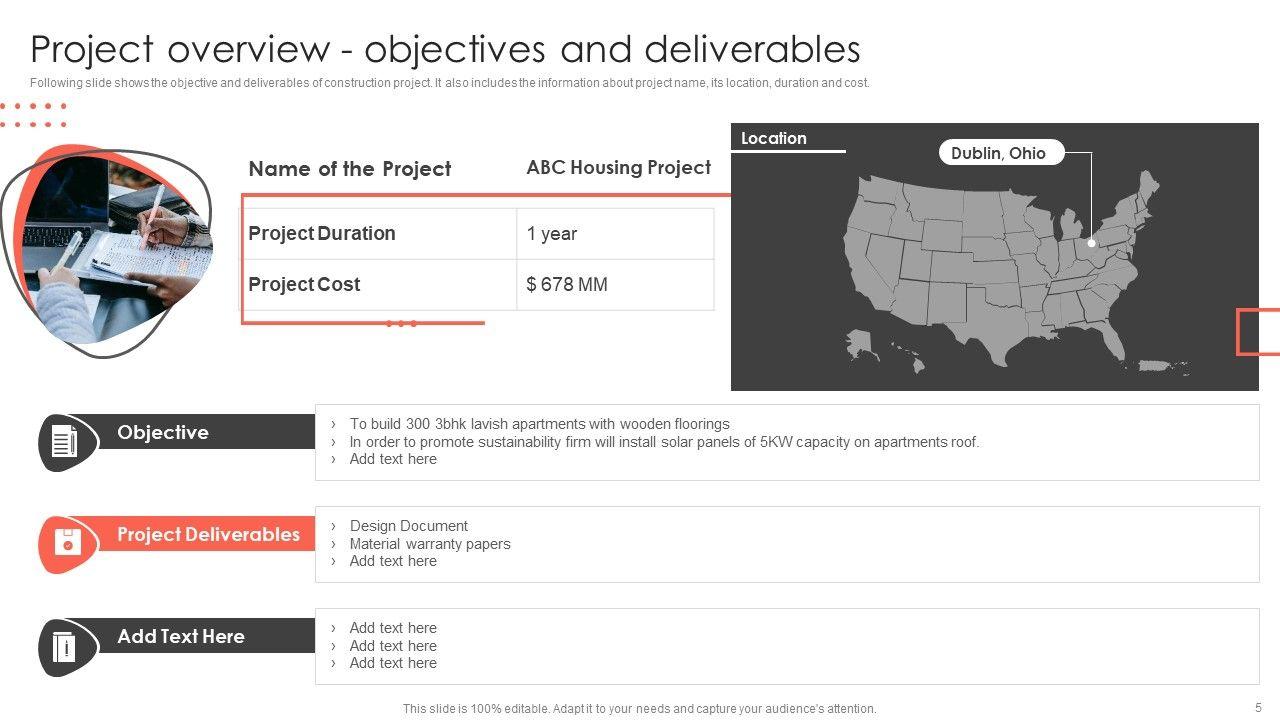Click the Material warranty papers bullet item
This screenshot has height=720, width=1280.
click(430, 544)
